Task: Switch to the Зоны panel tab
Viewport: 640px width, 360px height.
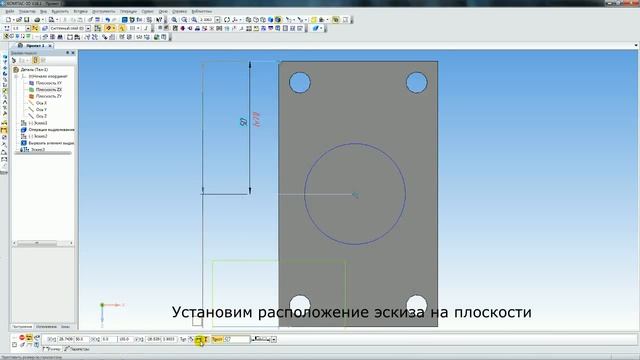Action: pos(65,327)
